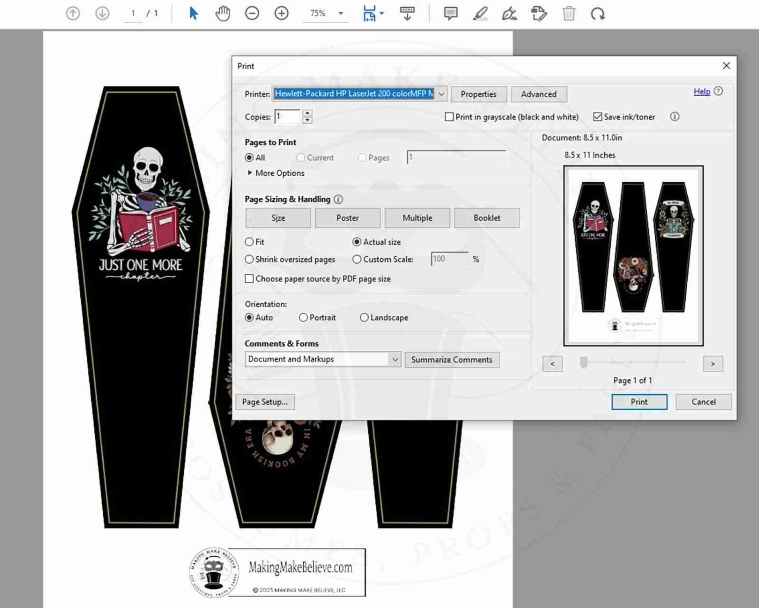The image size is (760, 608).
Task: Set orientation to Portrait
Action: pyautogui.click(x=303, y=318)
